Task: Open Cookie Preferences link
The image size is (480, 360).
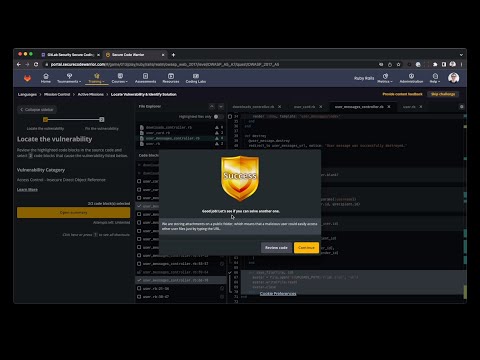Action: [278, 294]
